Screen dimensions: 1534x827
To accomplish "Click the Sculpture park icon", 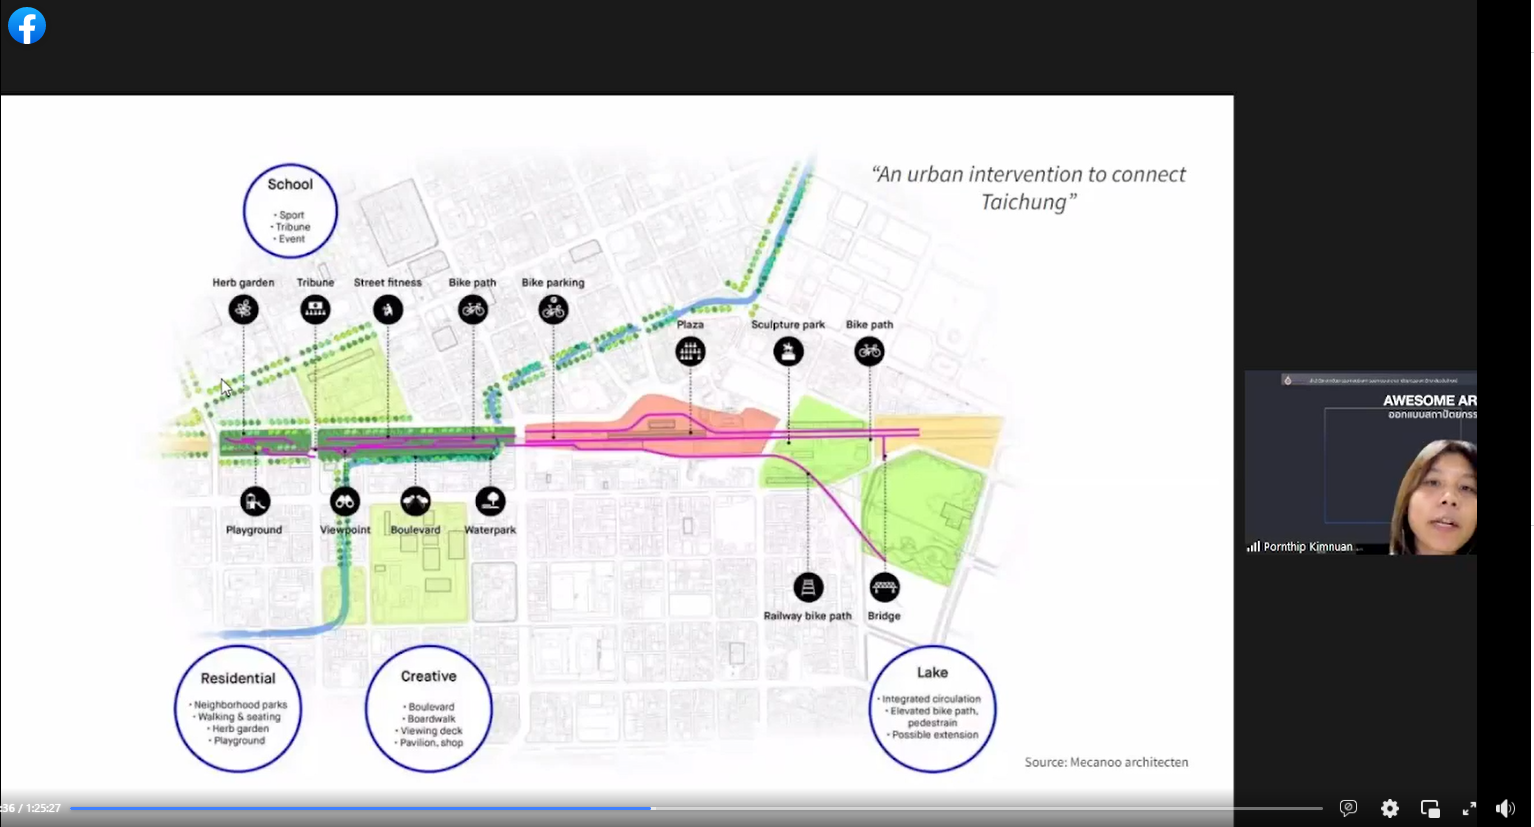I will (788, 352).
